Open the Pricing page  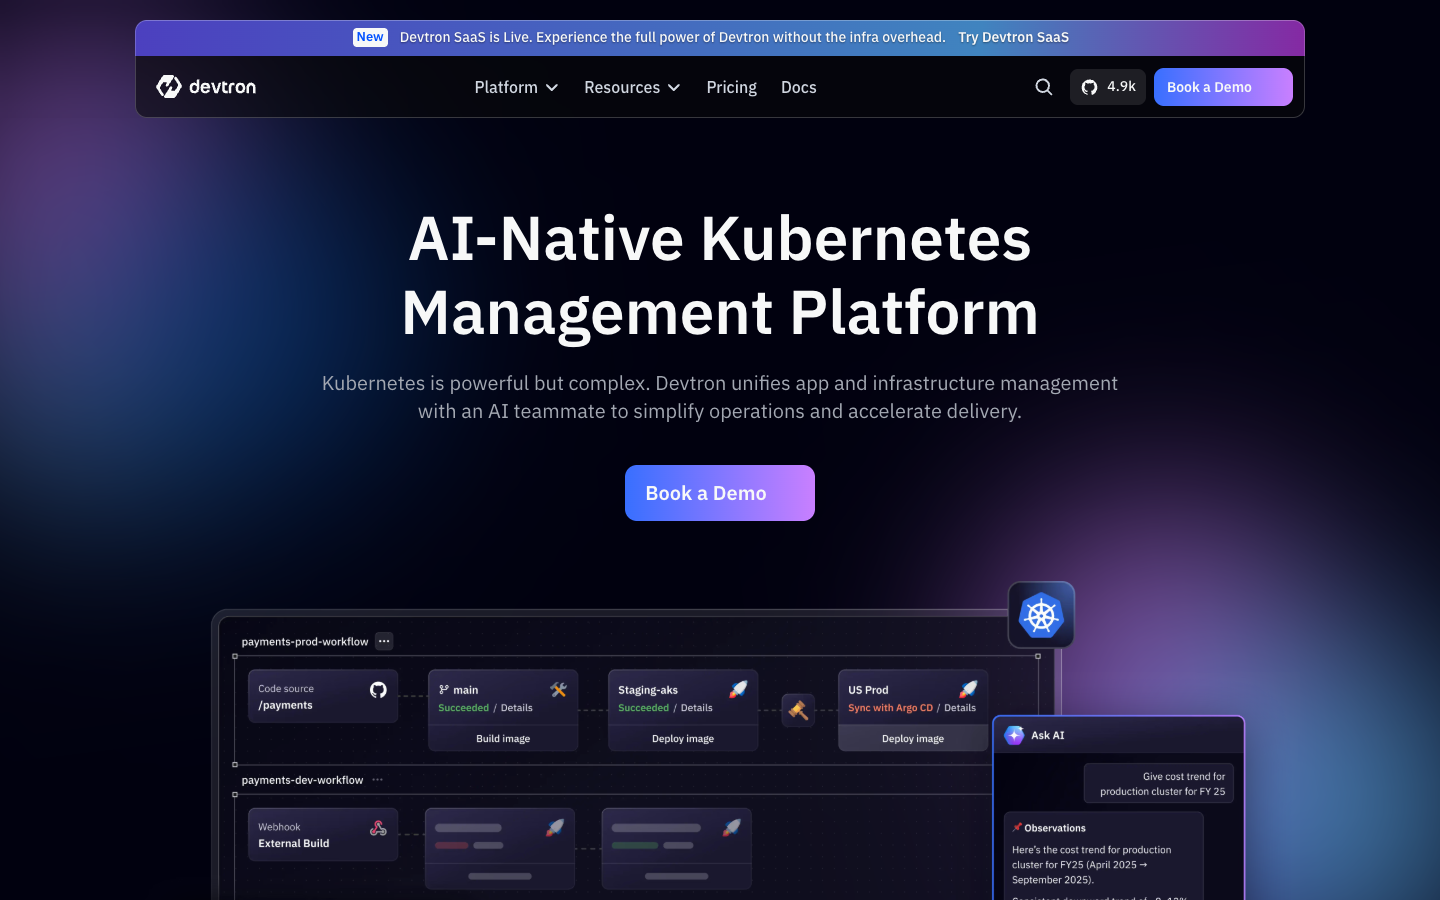point(732,87)
